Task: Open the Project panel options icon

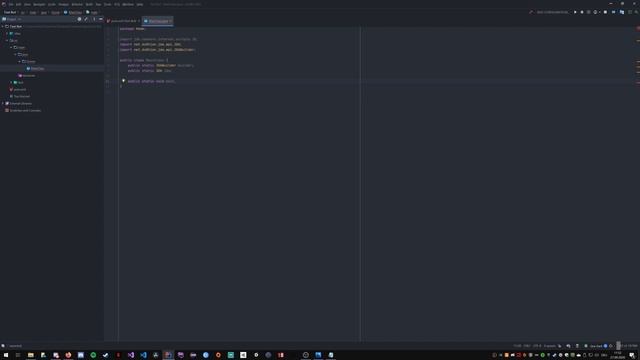Action: (x=94, y=19)
